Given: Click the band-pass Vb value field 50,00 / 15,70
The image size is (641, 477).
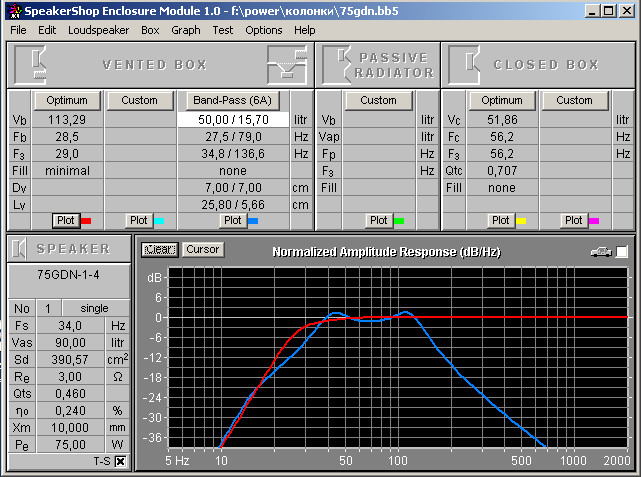Looking at the screenshot, I should click(232, 119).
